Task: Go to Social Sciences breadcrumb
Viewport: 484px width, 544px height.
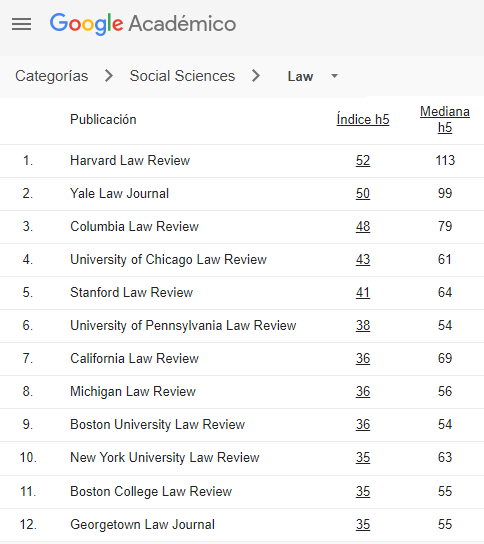Action: coord(182,76)
